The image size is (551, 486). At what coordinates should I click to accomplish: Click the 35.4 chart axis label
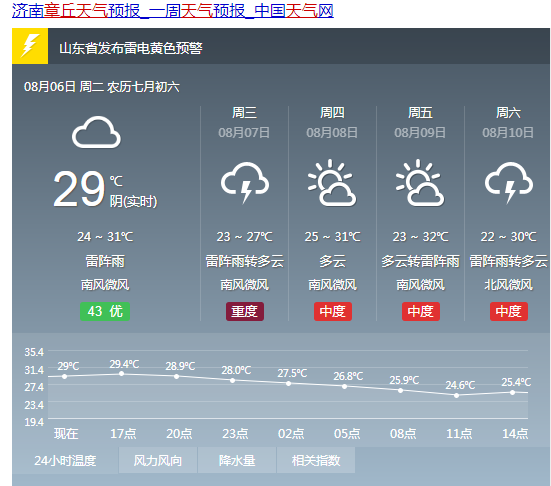click(x=34, y=352)
